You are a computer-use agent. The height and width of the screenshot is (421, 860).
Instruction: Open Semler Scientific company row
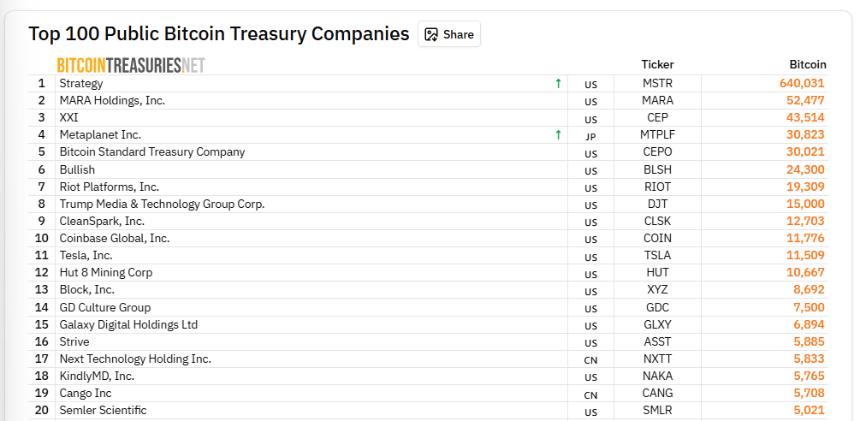(x=103, y=411)
